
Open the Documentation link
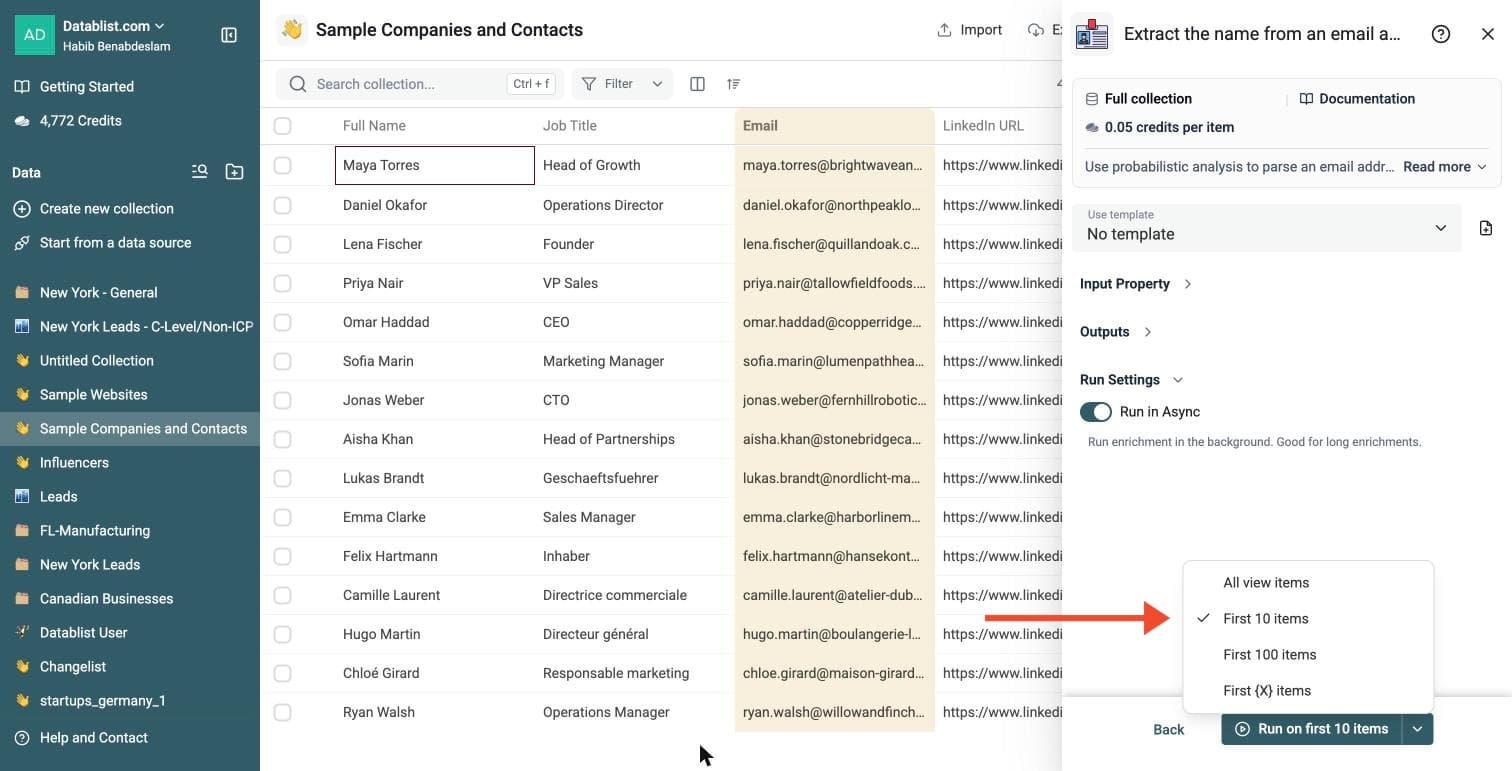tap(1357, 99)
